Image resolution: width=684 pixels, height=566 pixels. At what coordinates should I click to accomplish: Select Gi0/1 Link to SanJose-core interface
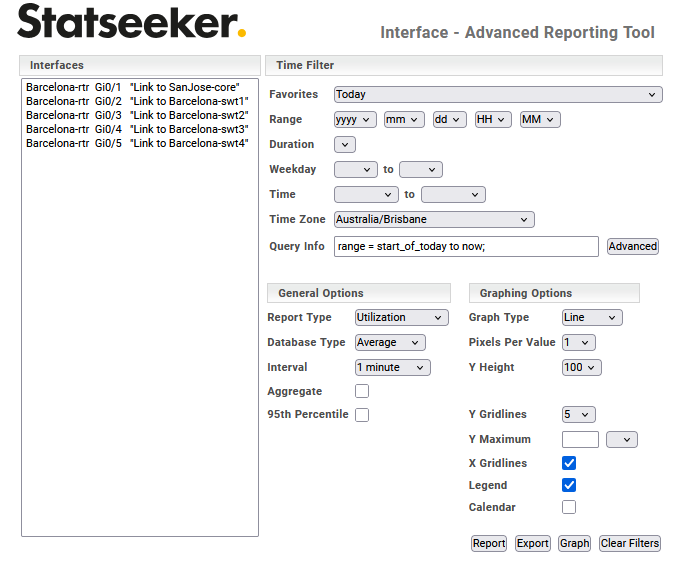[x=133, y=87]
